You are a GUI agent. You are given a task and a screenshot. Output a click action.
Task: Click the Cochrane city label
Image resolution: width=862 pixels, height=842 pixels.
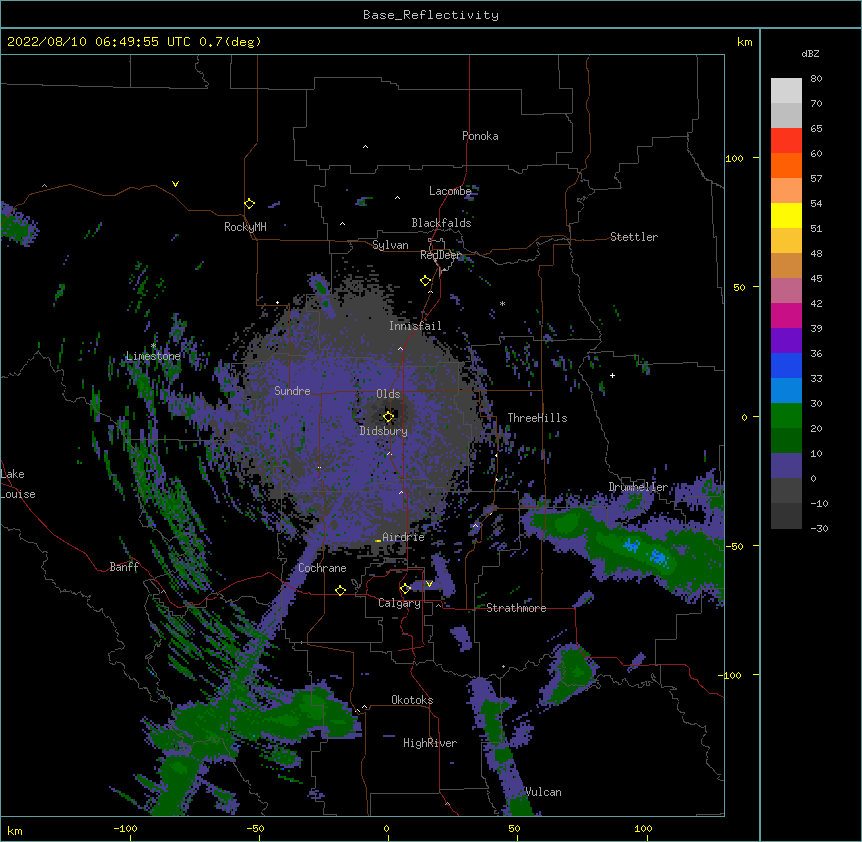click(322, 568)
